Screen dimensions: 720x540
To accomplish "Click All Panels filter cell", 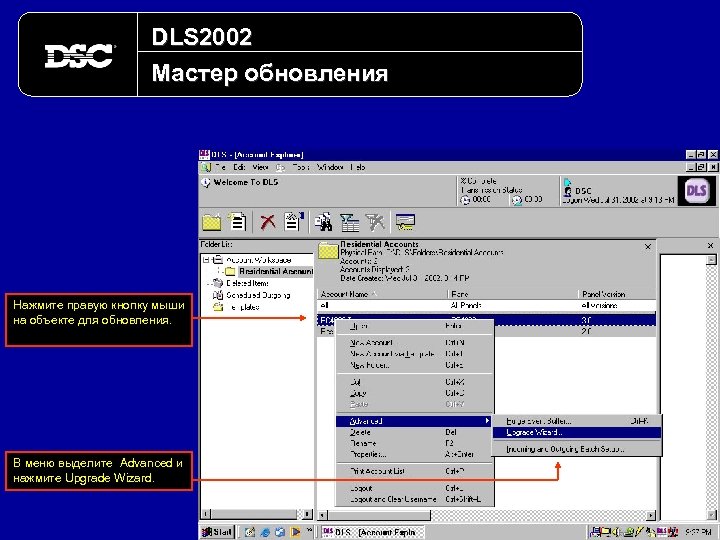I will pyautogui.click(x=512, y=305).
